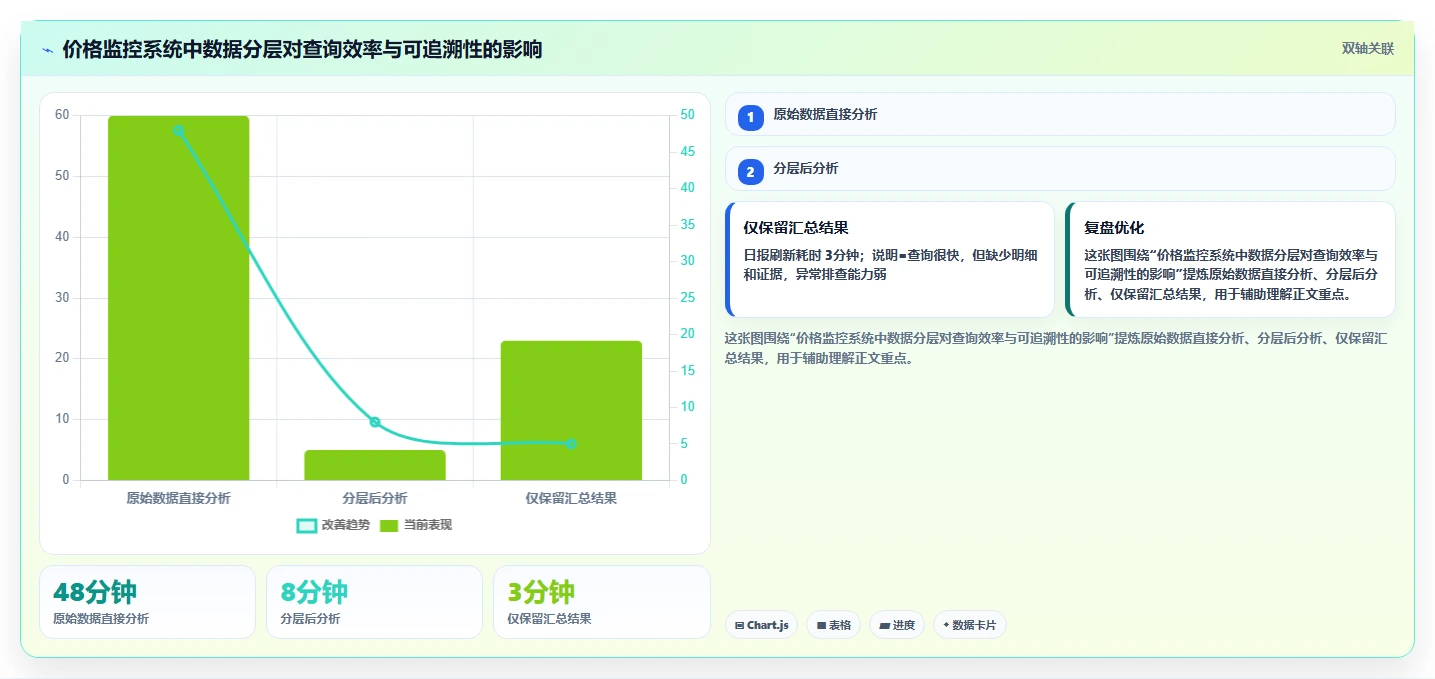Click the 改善趋势 legend text

[x=346, y=525]
